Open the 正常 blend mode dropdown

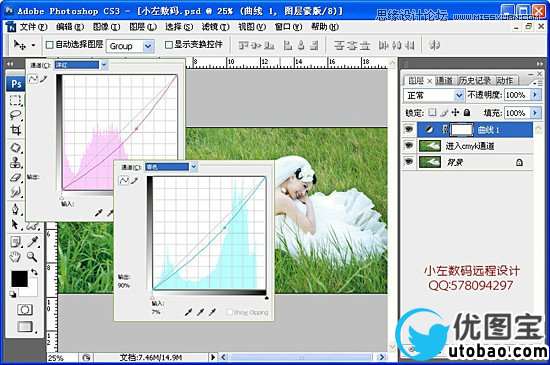click(x=434, y=95)
